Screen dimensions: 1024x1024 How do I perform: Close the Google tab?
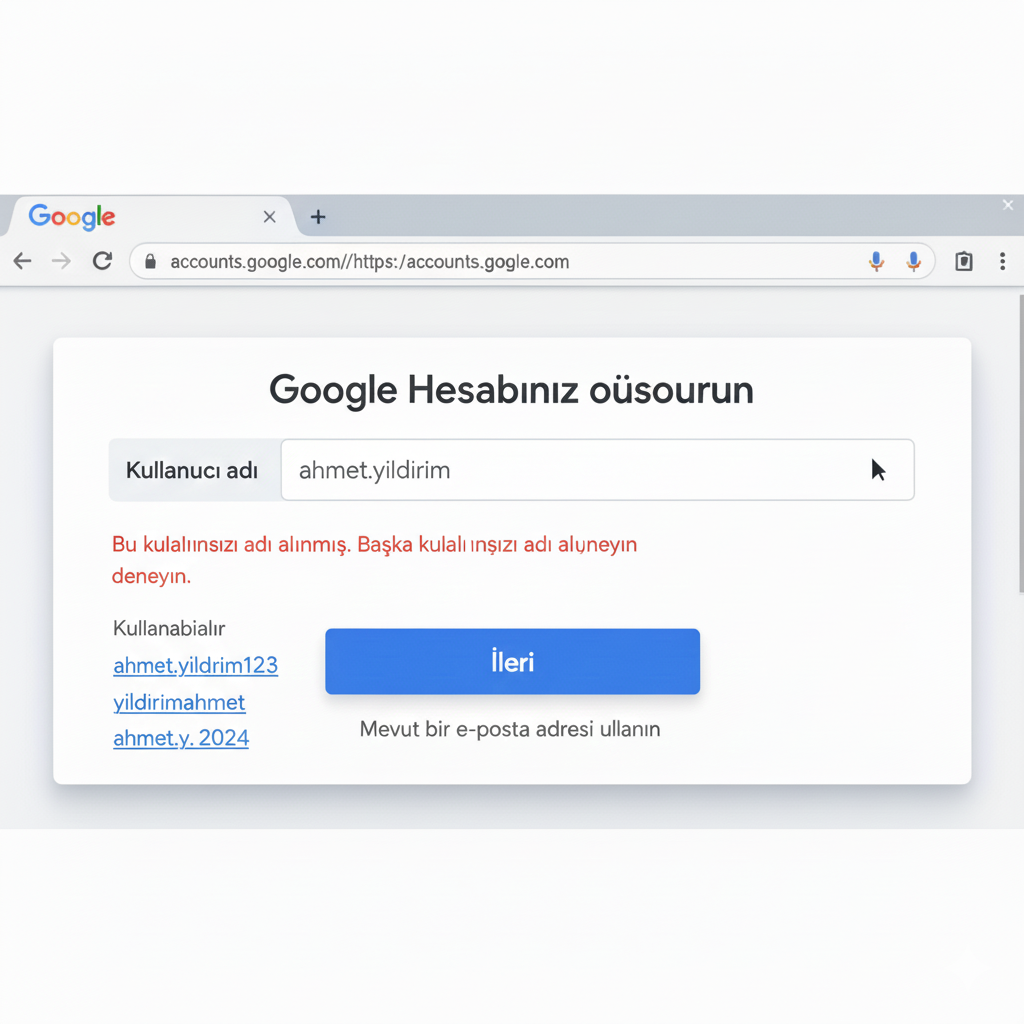(x=269, y=217)
